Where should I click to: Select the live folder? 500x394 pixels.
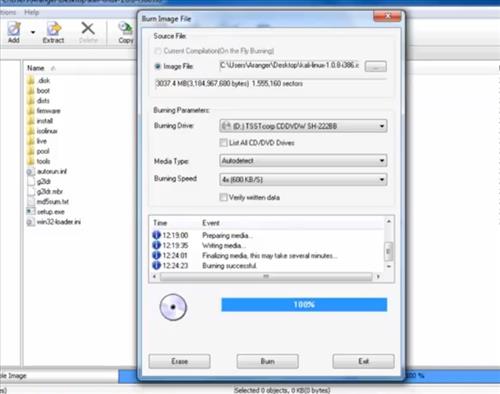coord(37,141)
